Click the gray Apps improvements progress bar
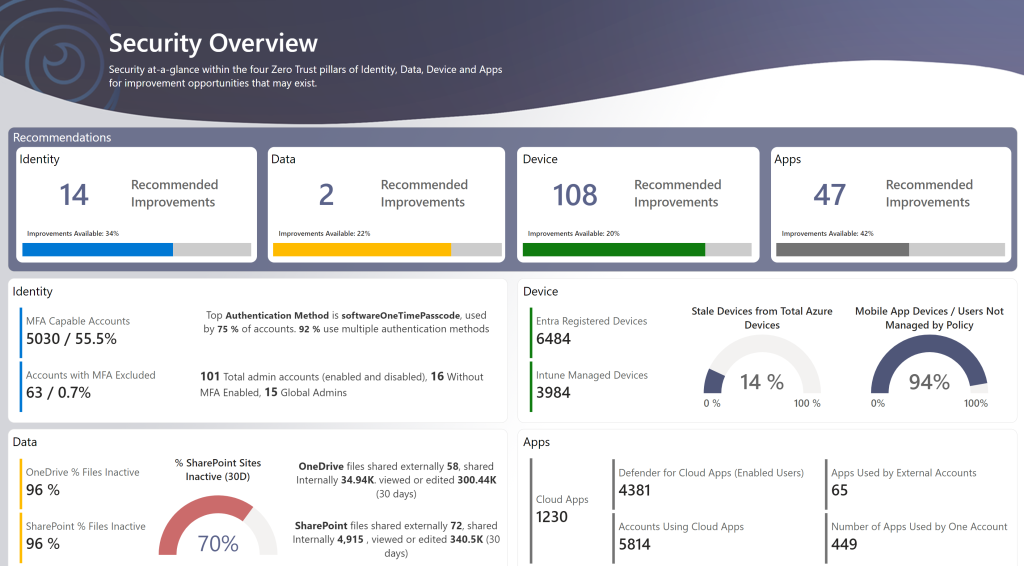The height and width of the screenshot is (566, 1024). pyautogui.click(x=842, y=249)
